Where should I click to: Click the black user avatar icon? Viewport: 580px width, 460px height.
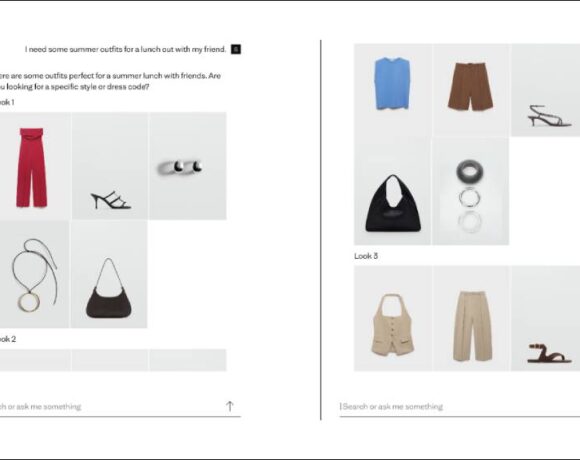point(236,49)
